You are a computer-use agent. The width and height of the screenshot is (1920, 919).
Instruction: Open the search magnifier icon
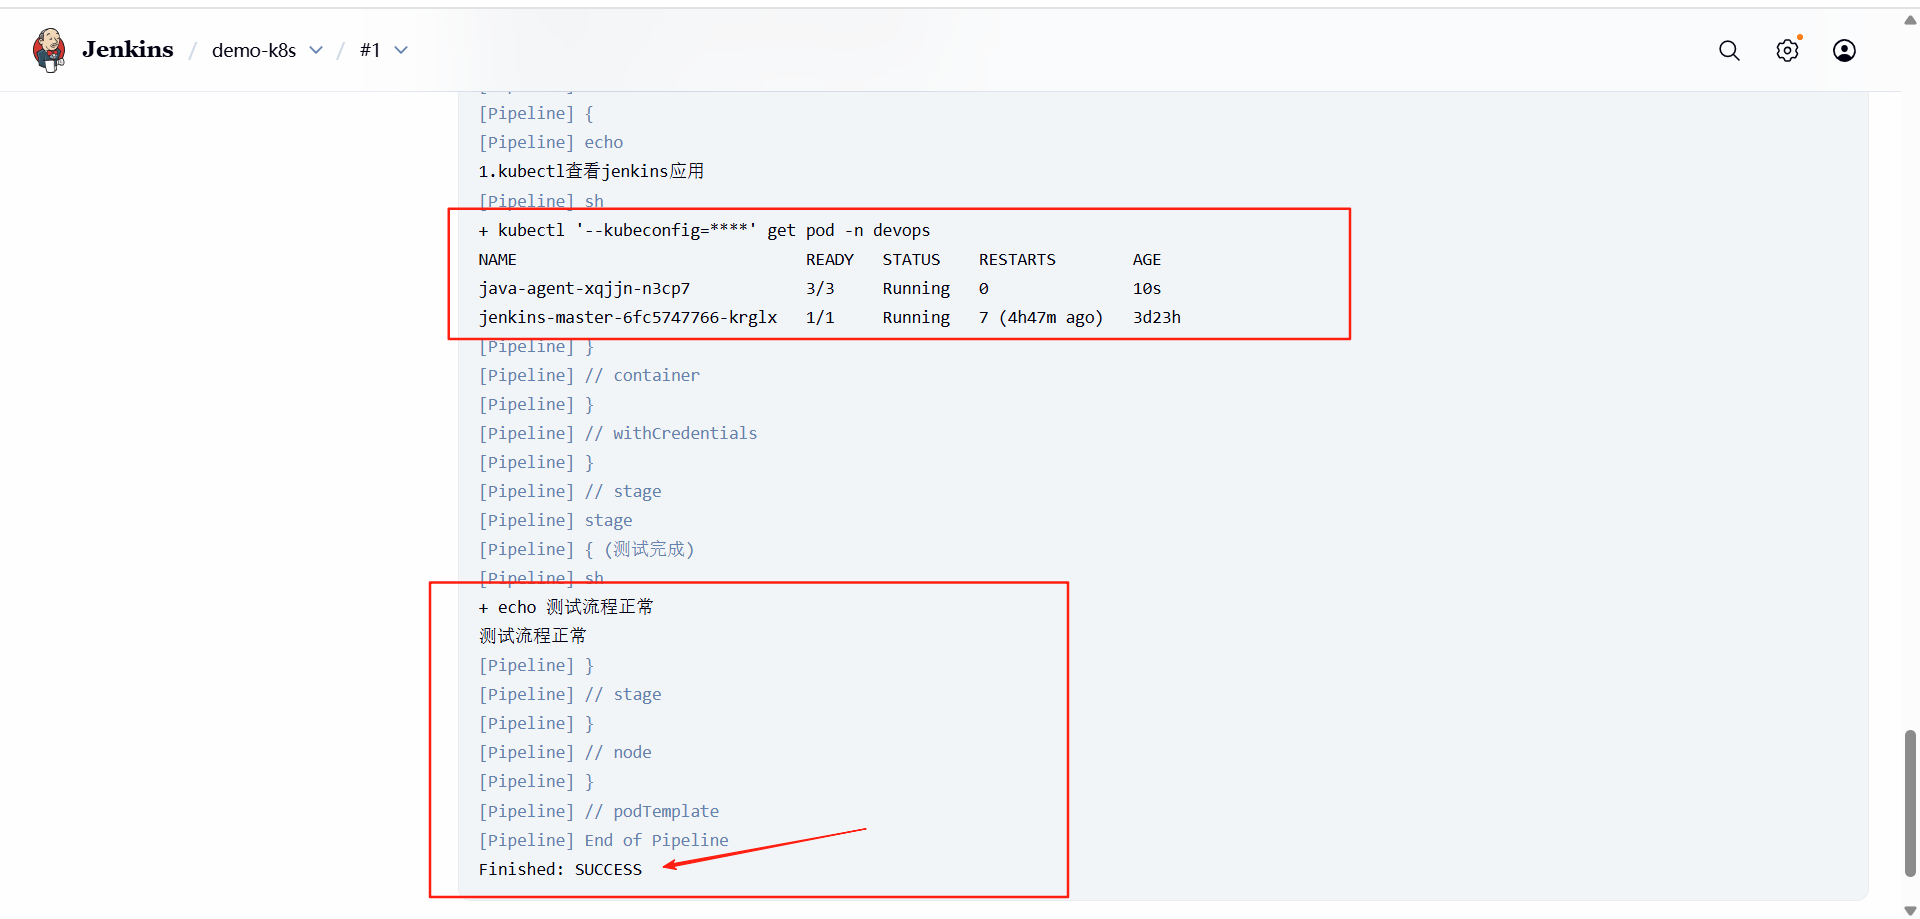tap(1729, 50)
